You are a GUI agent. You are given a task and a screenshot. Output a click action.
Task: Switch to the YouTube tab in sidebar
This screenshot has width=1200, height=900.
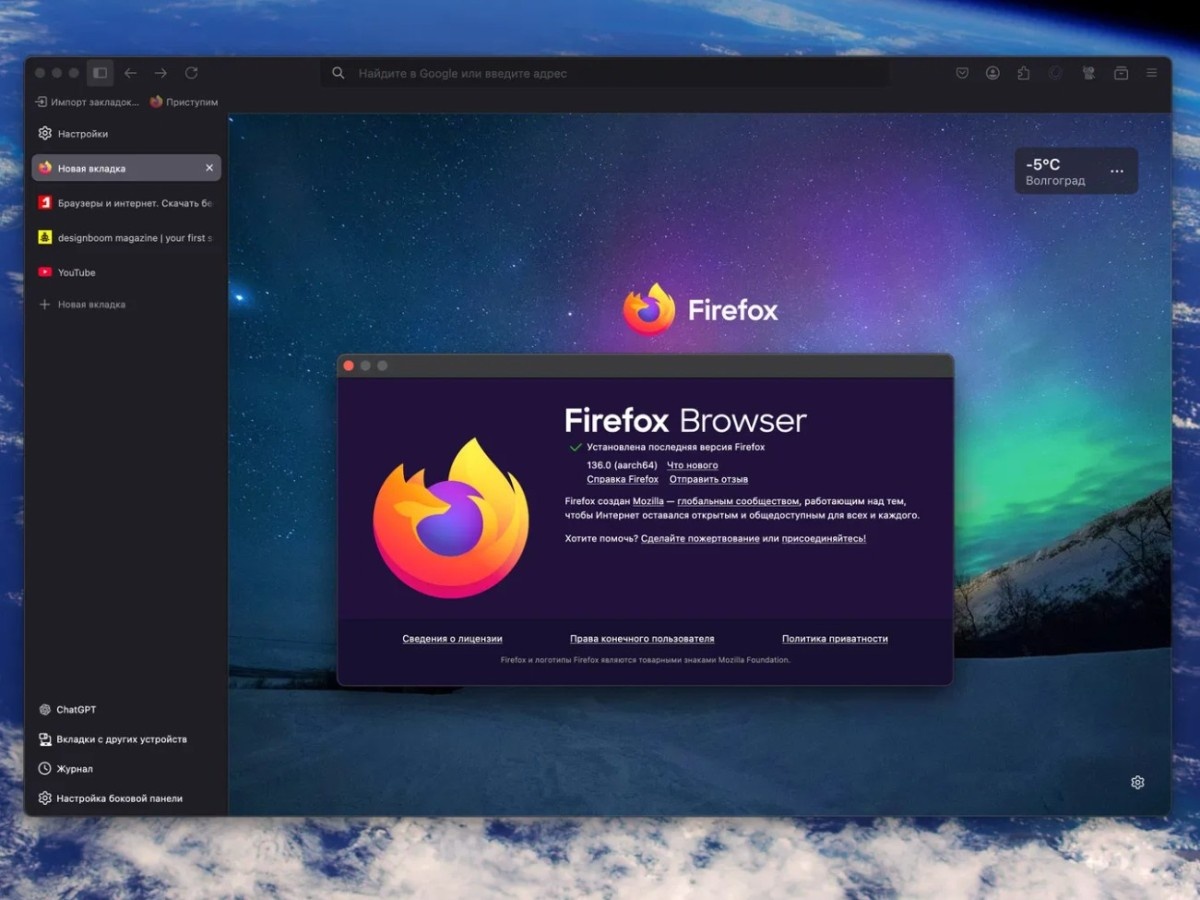point(75,272)
